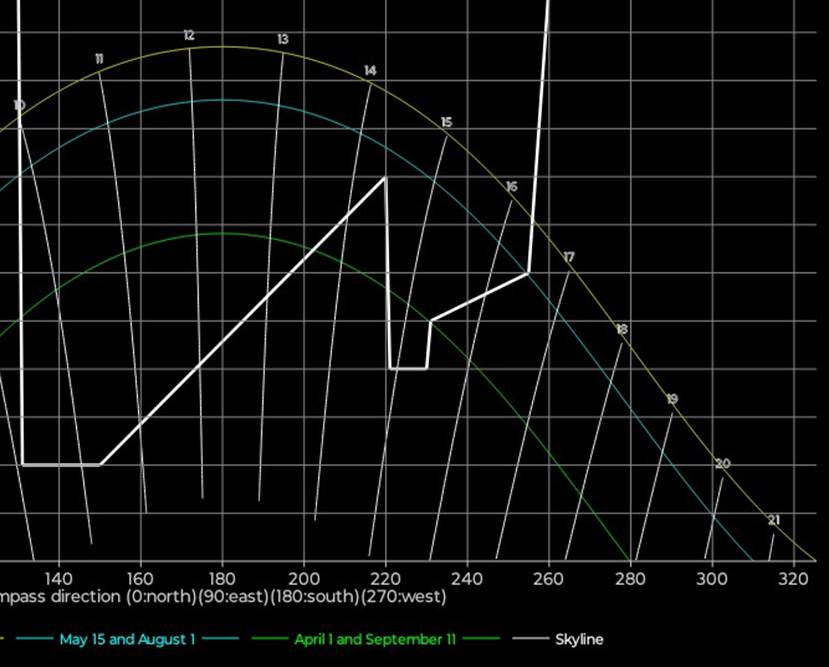Screen dimensions: 829x667
Task: Select the hour 16 marker label
Action: coord(511,187)
